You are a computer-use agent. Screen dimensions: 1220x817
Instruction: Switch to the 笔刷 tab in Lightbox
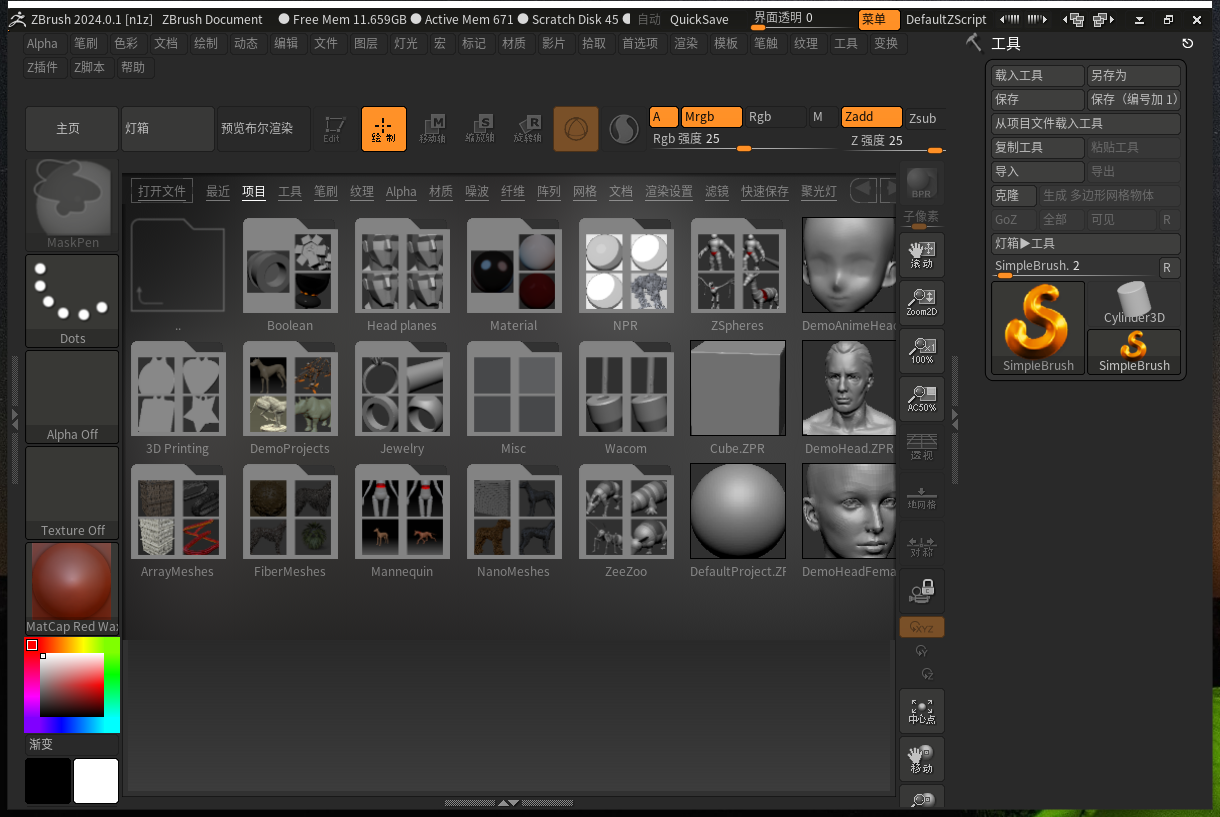pos(325,191)
